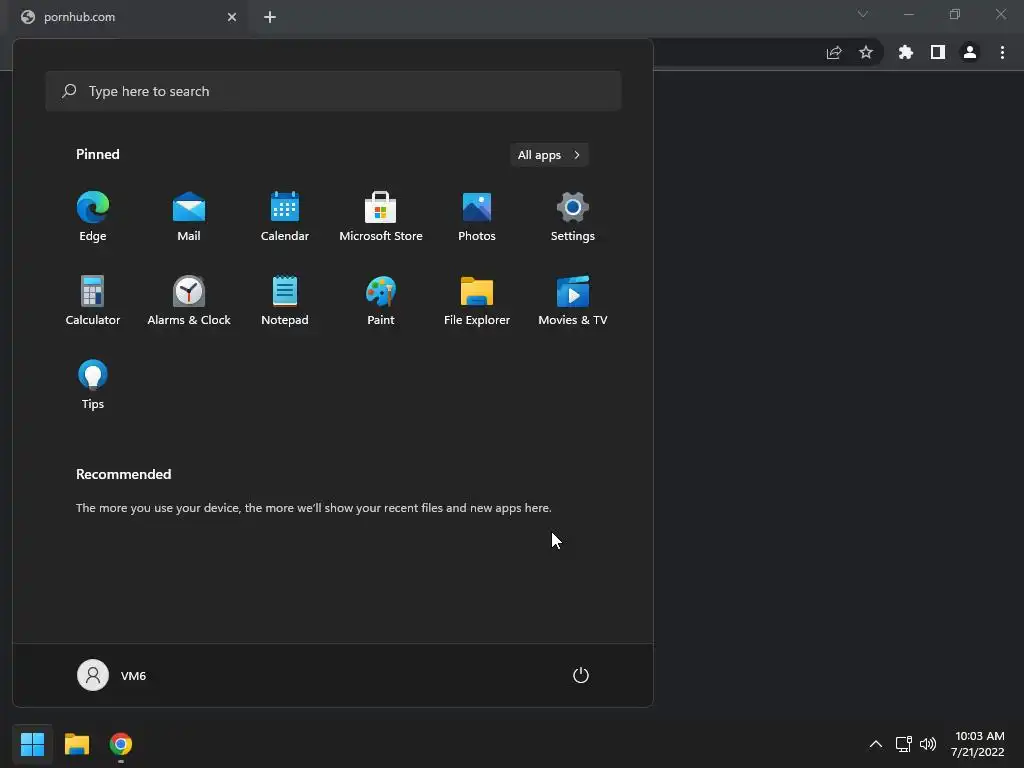Close the pornhub.com tab

[232, 17]
